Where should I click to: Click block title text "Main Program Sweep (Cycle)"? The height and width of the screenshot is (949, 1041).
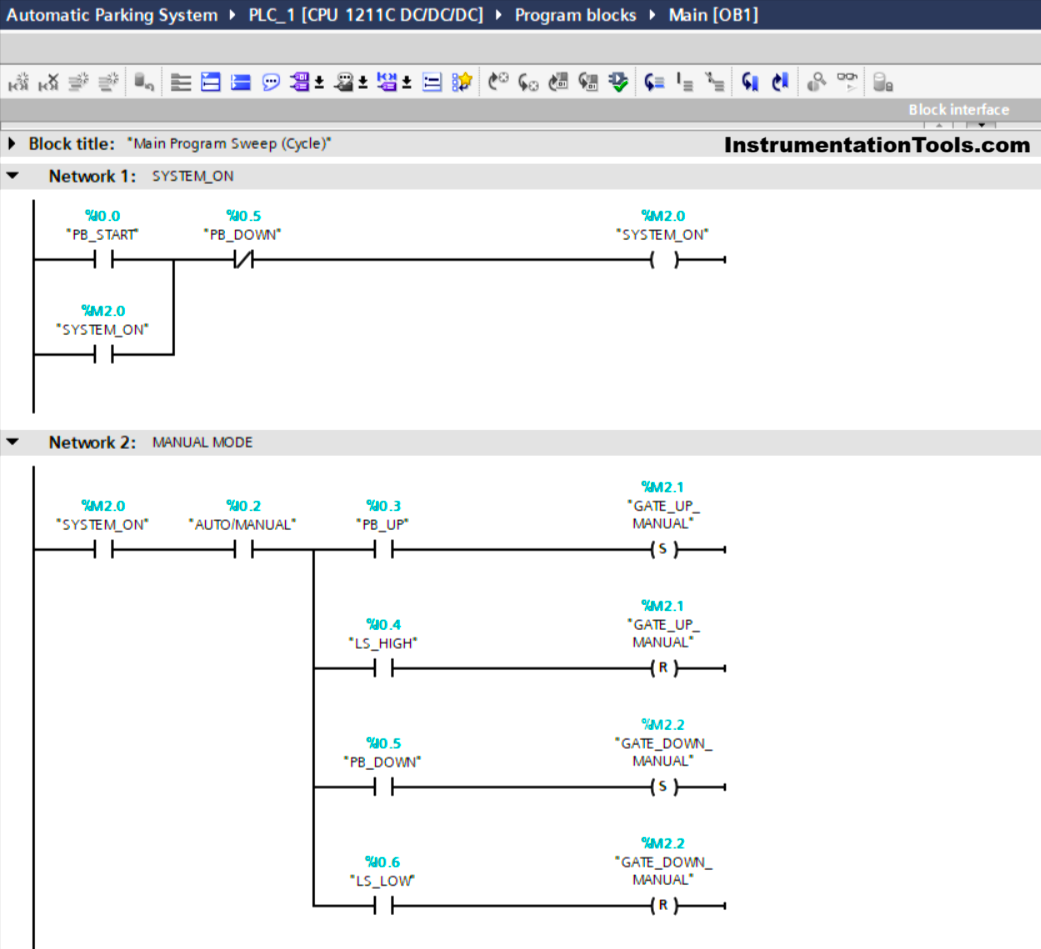229,143
